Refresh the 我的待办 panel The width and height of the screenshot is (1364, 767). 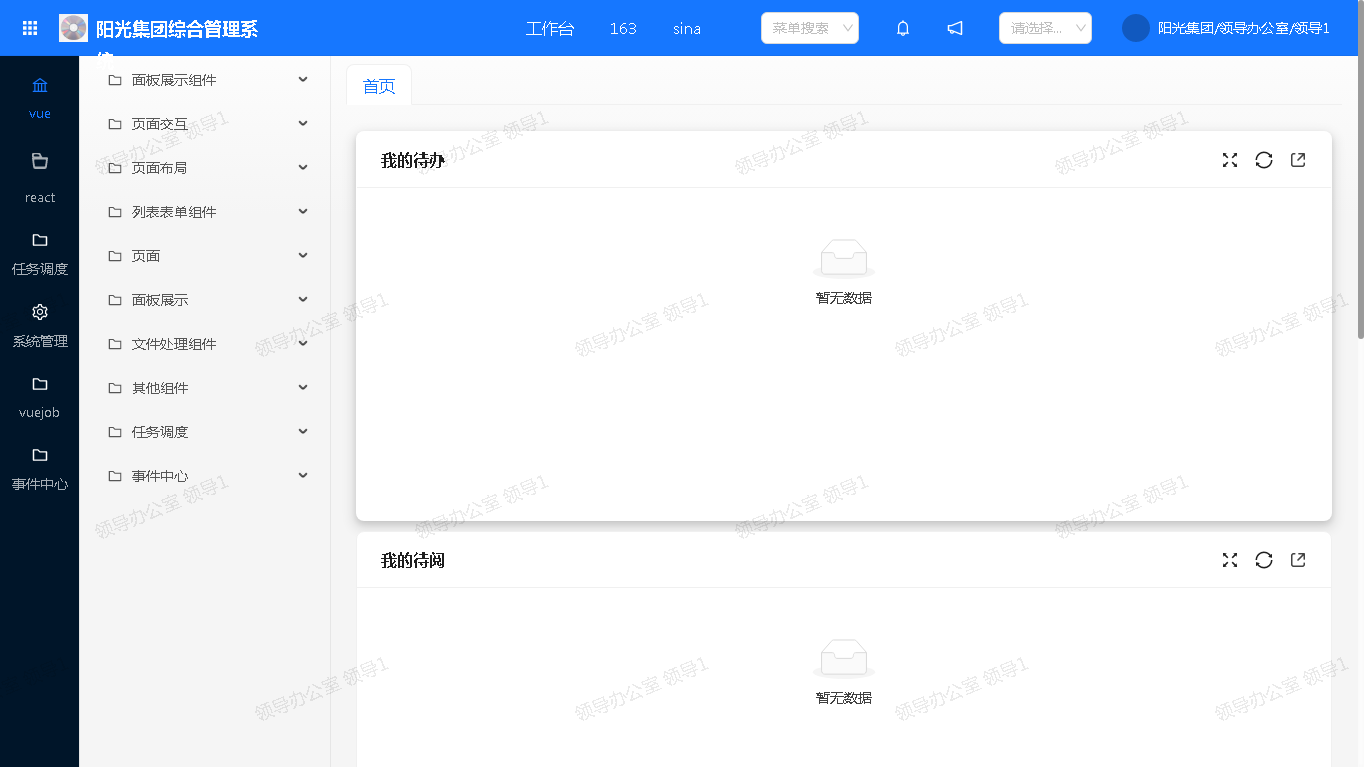(x=1264, y=160)
